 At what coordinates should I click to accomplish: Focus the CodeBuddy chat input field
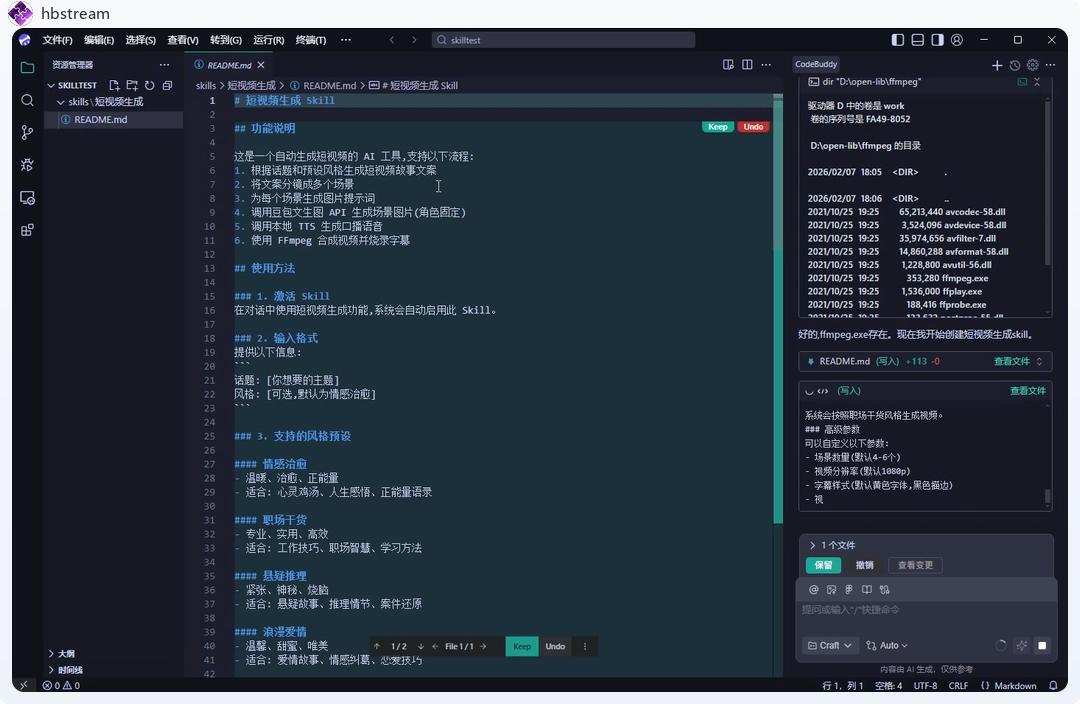(x=925, y=610)
